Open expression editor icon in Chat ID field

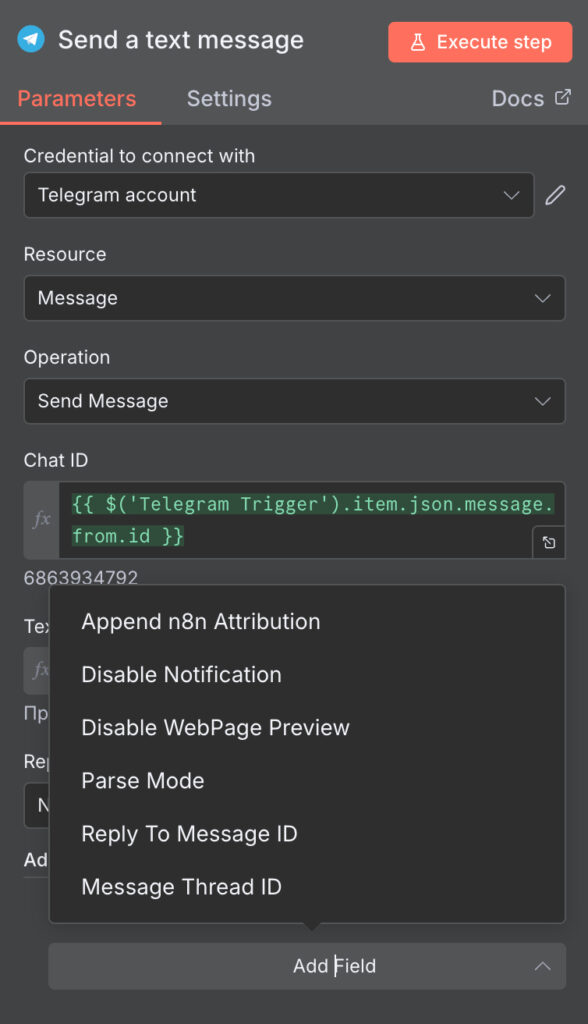point(549,543)
